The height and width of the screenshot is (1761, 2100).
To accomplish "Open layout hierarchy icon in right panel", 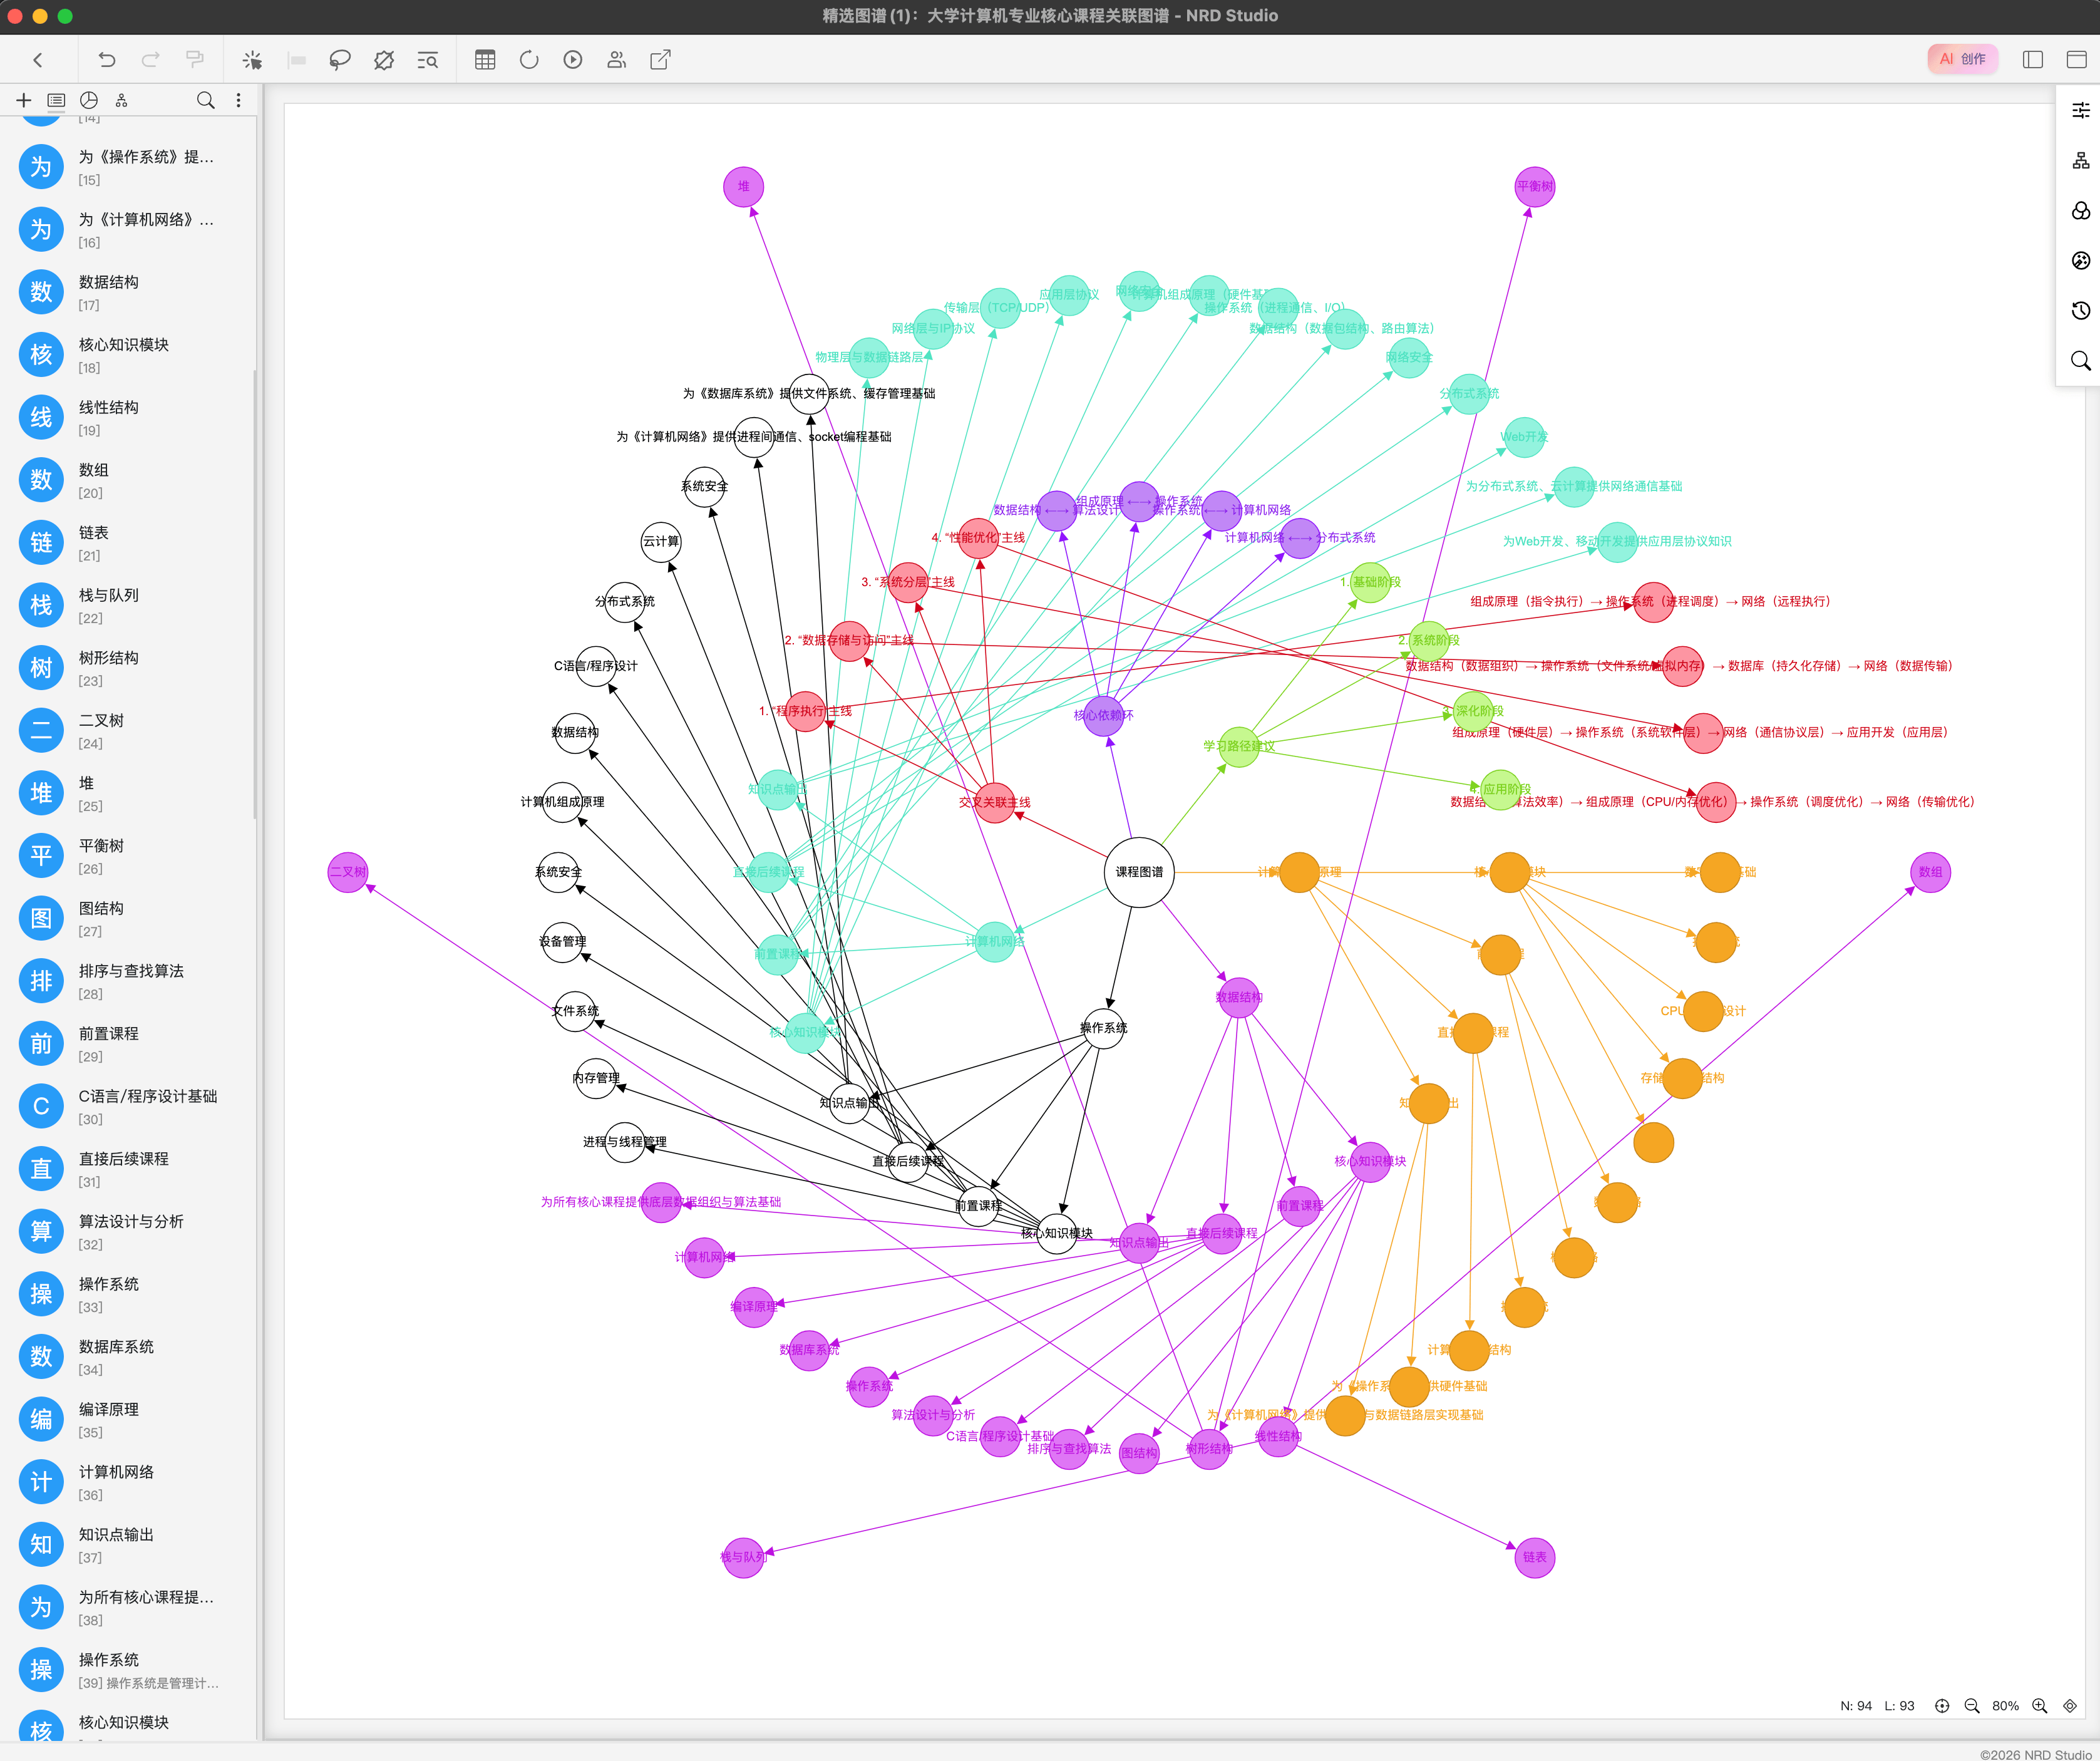I will point(2080,160).
